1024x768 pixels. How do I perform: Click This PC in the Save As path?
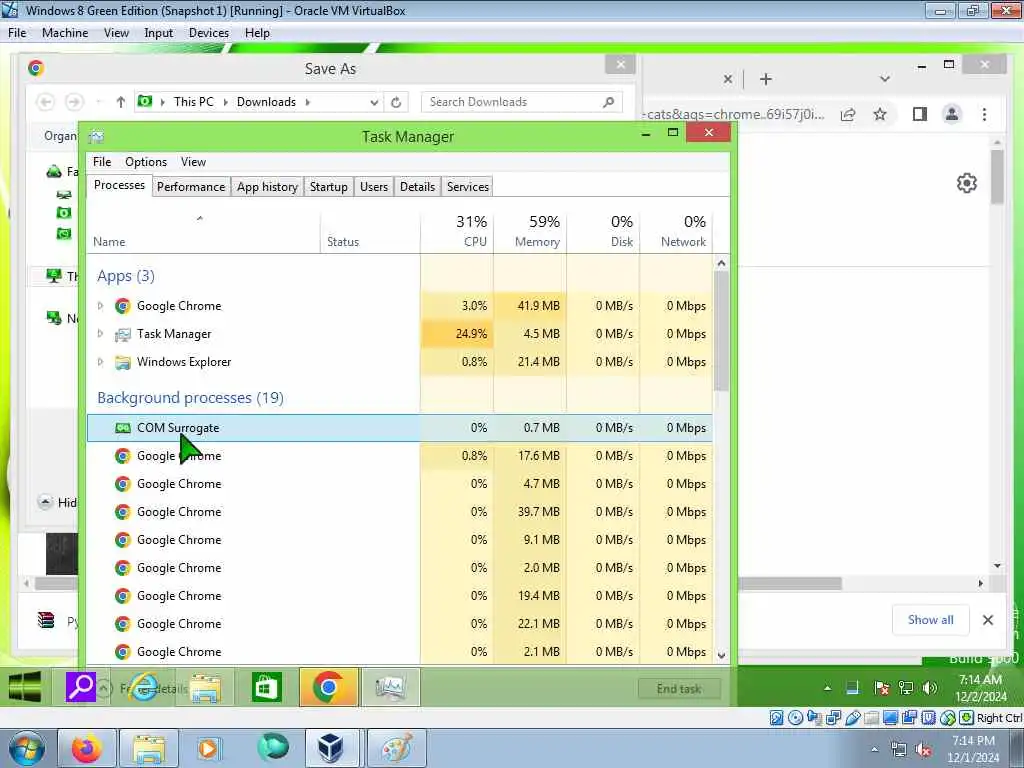[193, 102]
